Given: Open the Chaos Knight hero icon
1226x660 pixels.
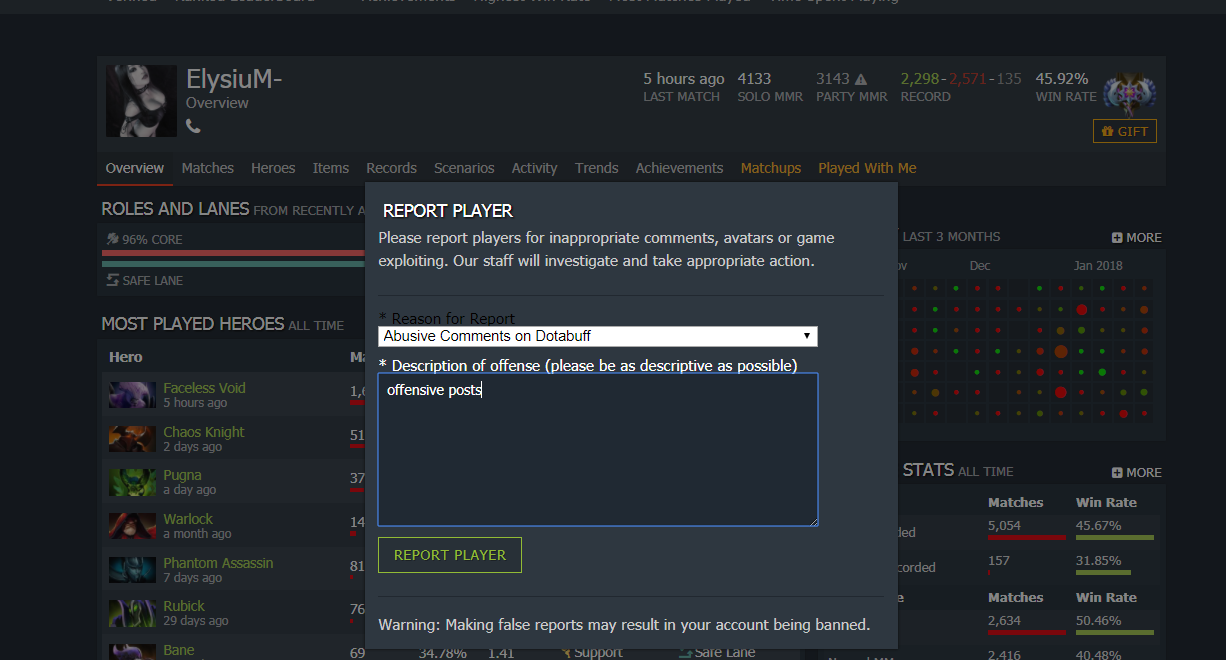Looking at the screenshot, I should click(x=132, y=439).
